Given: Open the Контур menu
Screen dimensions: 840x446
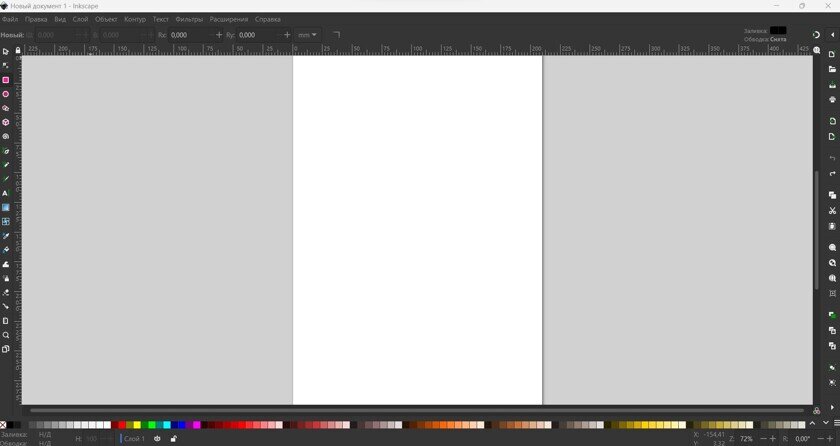Looking at the screenshot, I should click(x=135, y=19).
